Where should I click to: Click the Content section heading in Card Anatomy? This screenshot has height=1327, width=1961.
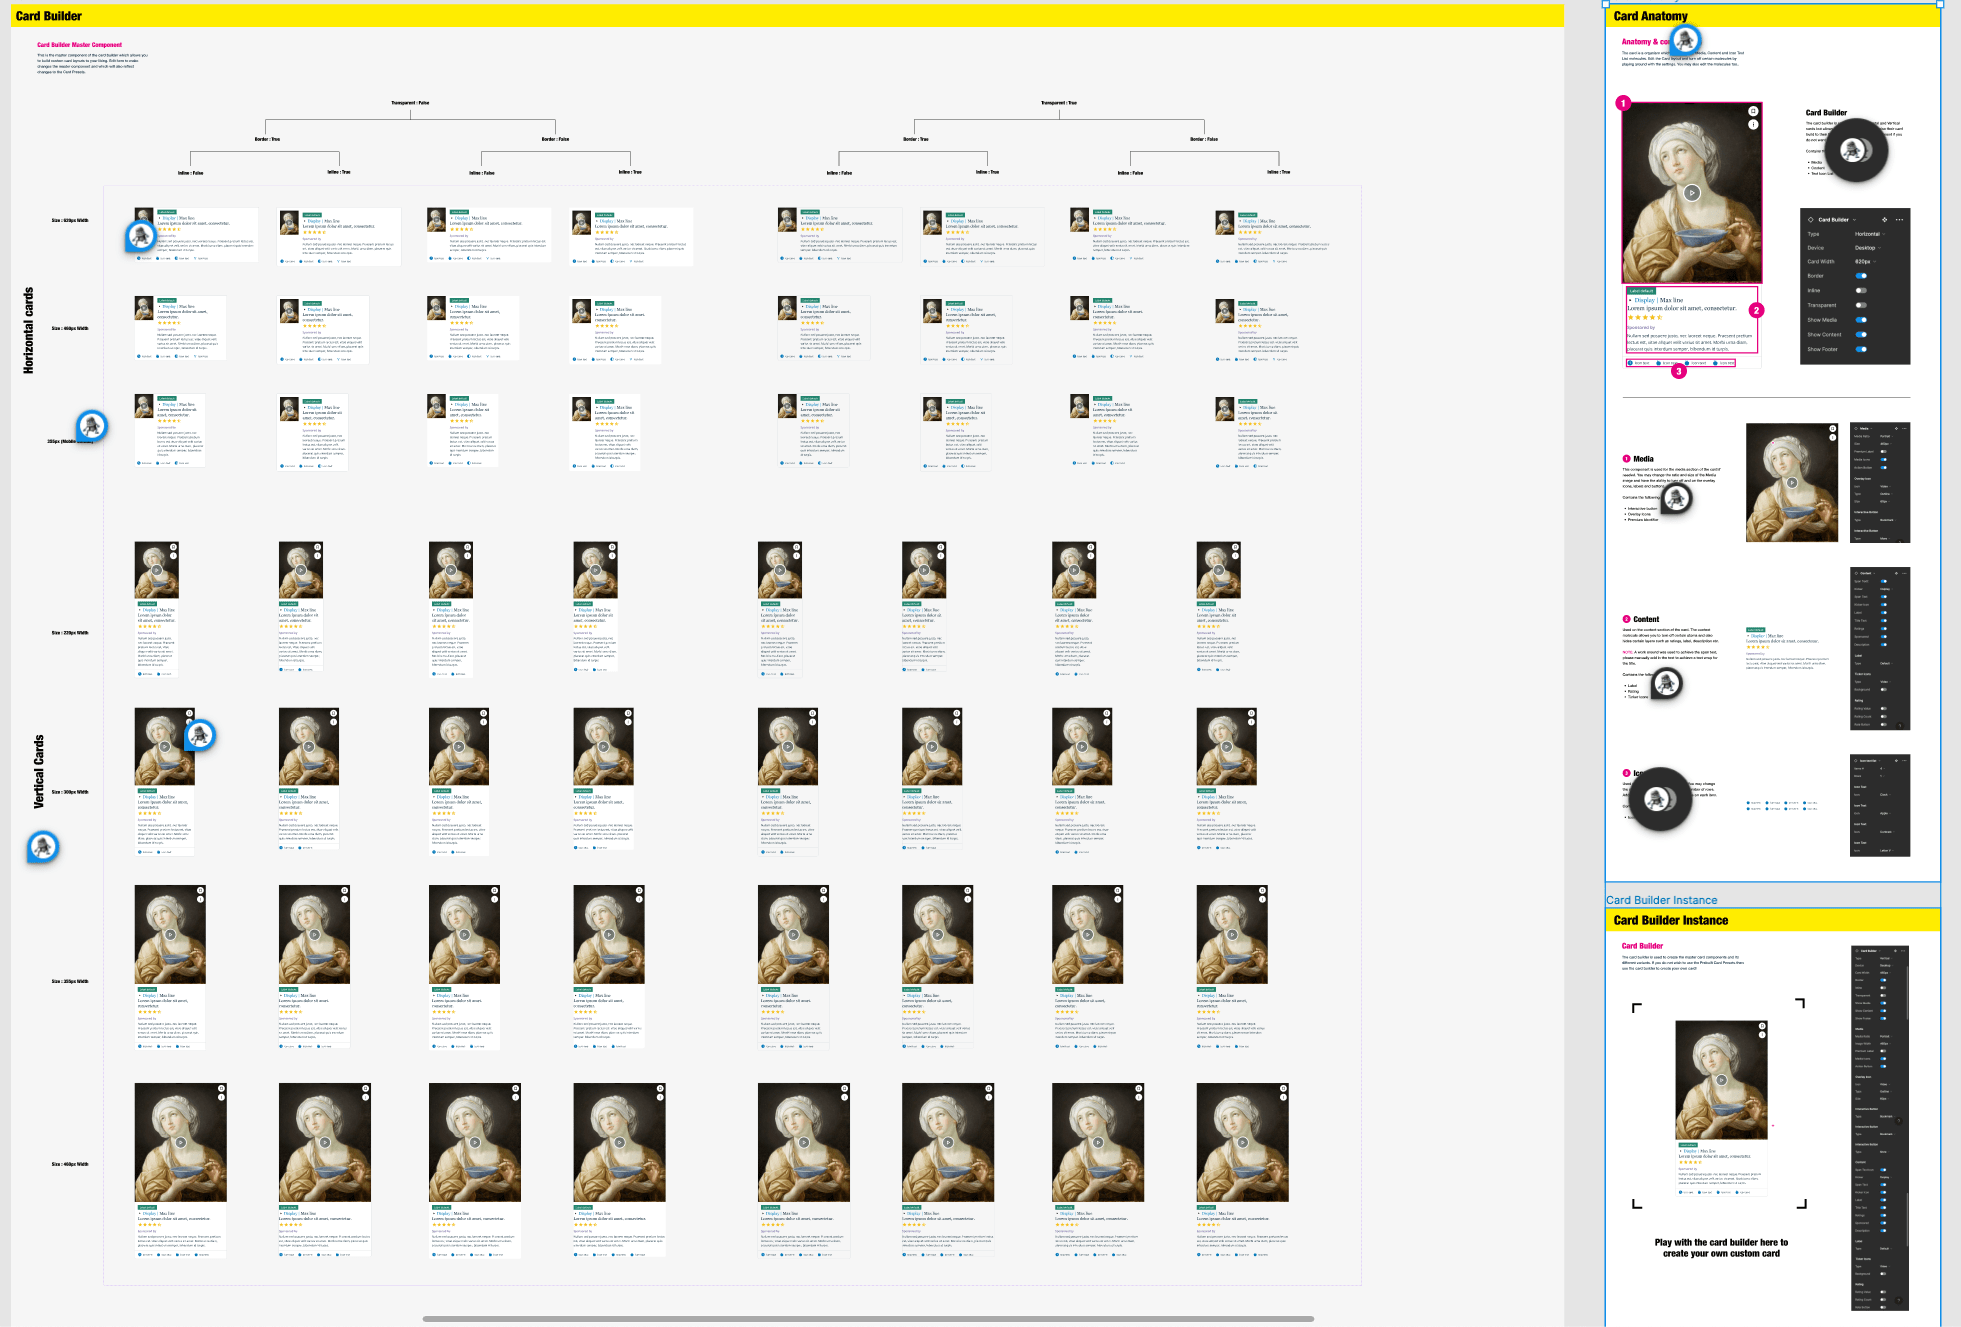(x=1646, y=619)
